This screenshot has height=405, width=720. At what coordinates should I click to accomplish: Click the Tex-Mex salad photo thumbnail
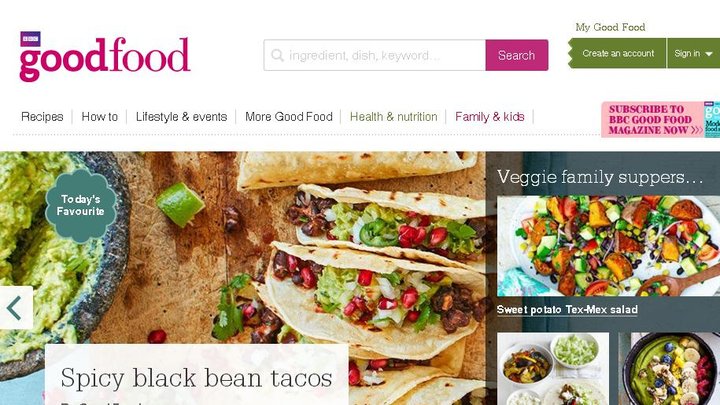[608, 246]
